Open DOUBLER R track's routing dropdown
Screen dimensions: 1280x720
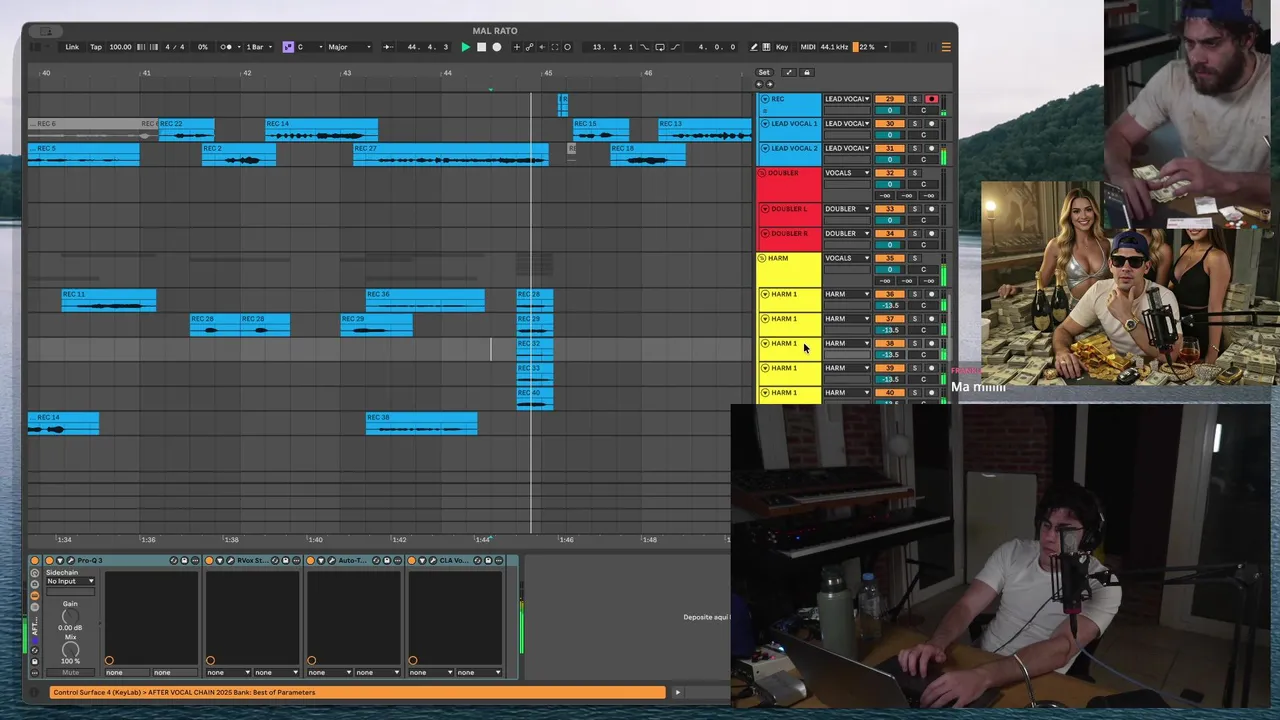pos(847,233)
